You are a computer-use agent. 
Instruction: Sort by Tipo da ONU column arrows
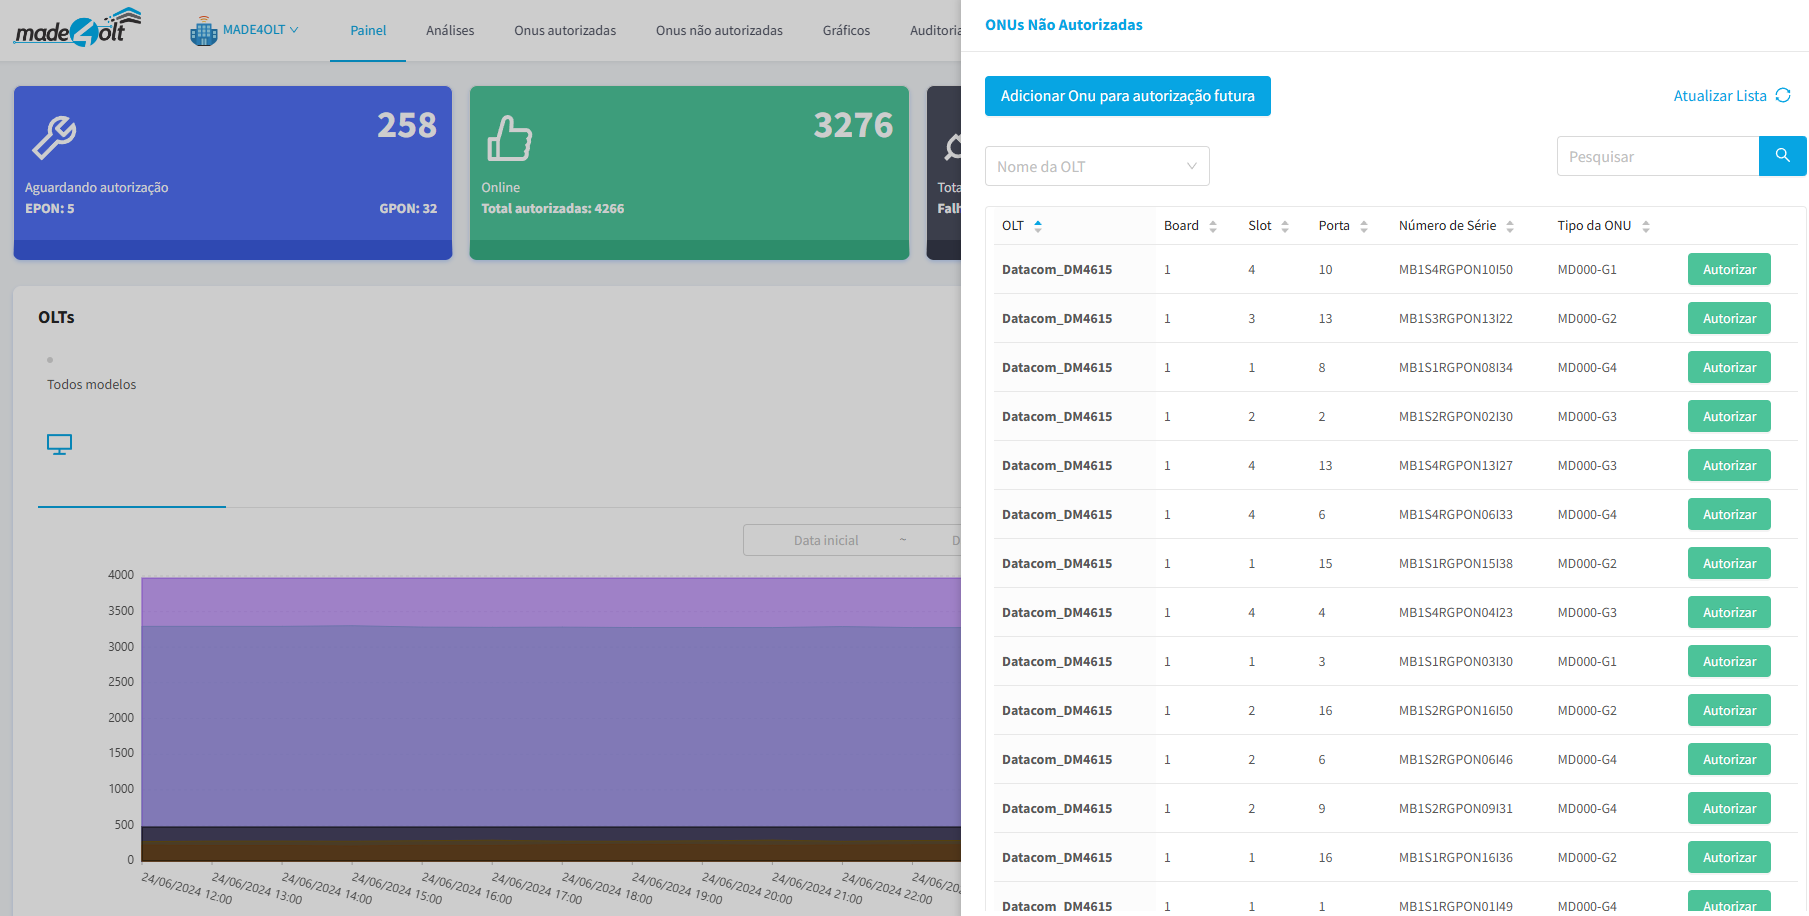click(1646, 226)
